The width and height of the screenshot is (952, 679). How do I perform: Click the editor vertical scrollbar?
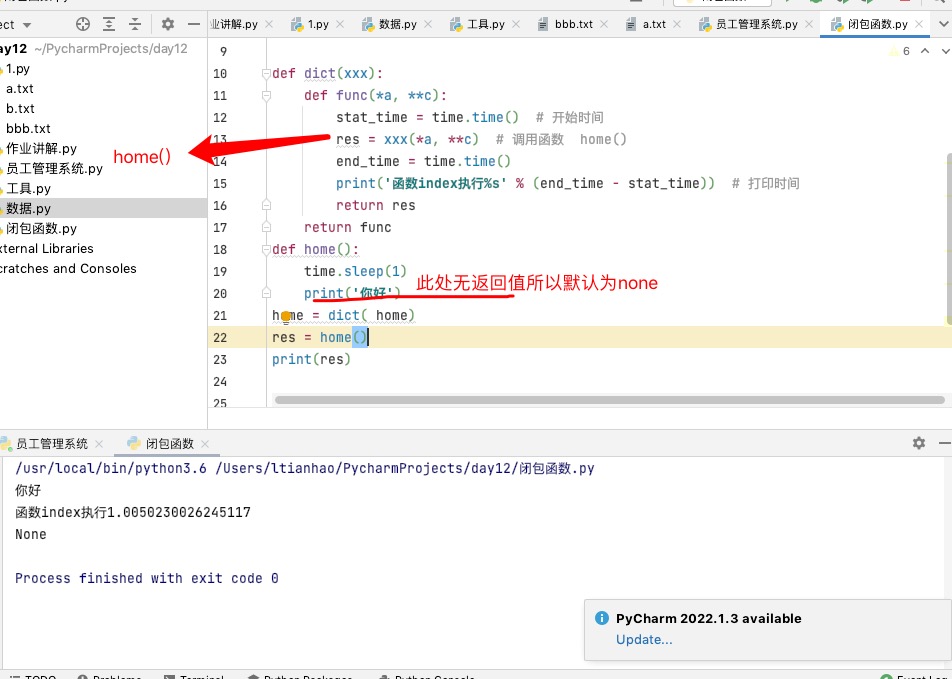(948, 239)
